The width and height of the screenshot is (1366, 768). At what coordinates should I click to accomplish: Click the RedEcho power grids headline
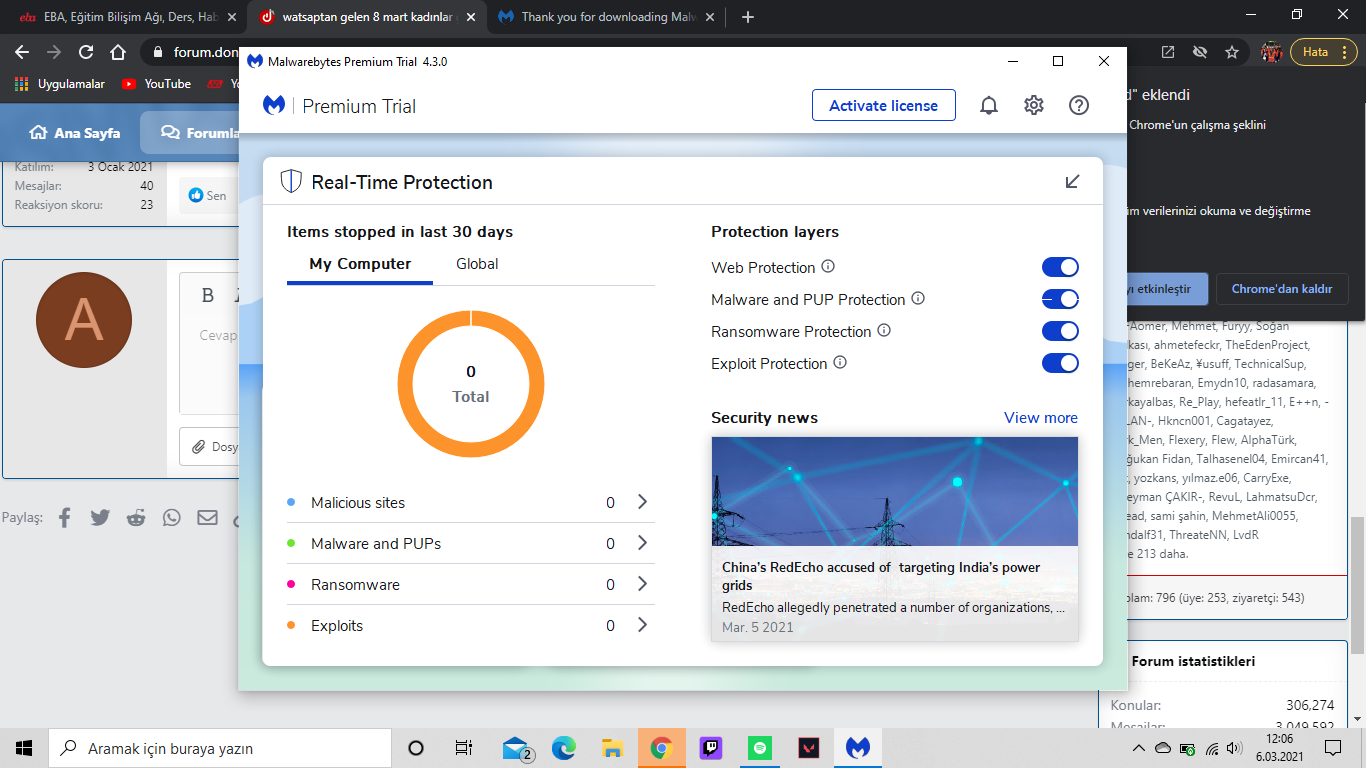point(881,576)
